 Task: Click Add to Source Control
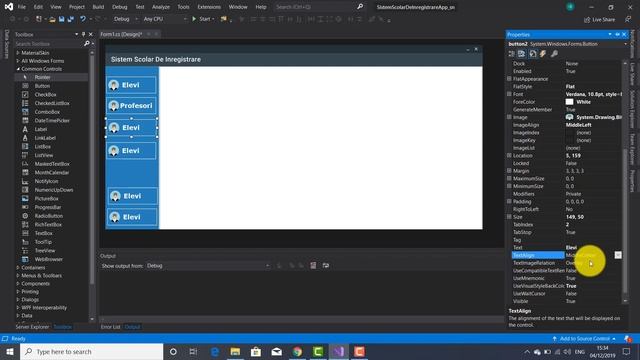[x=584, y=339]
